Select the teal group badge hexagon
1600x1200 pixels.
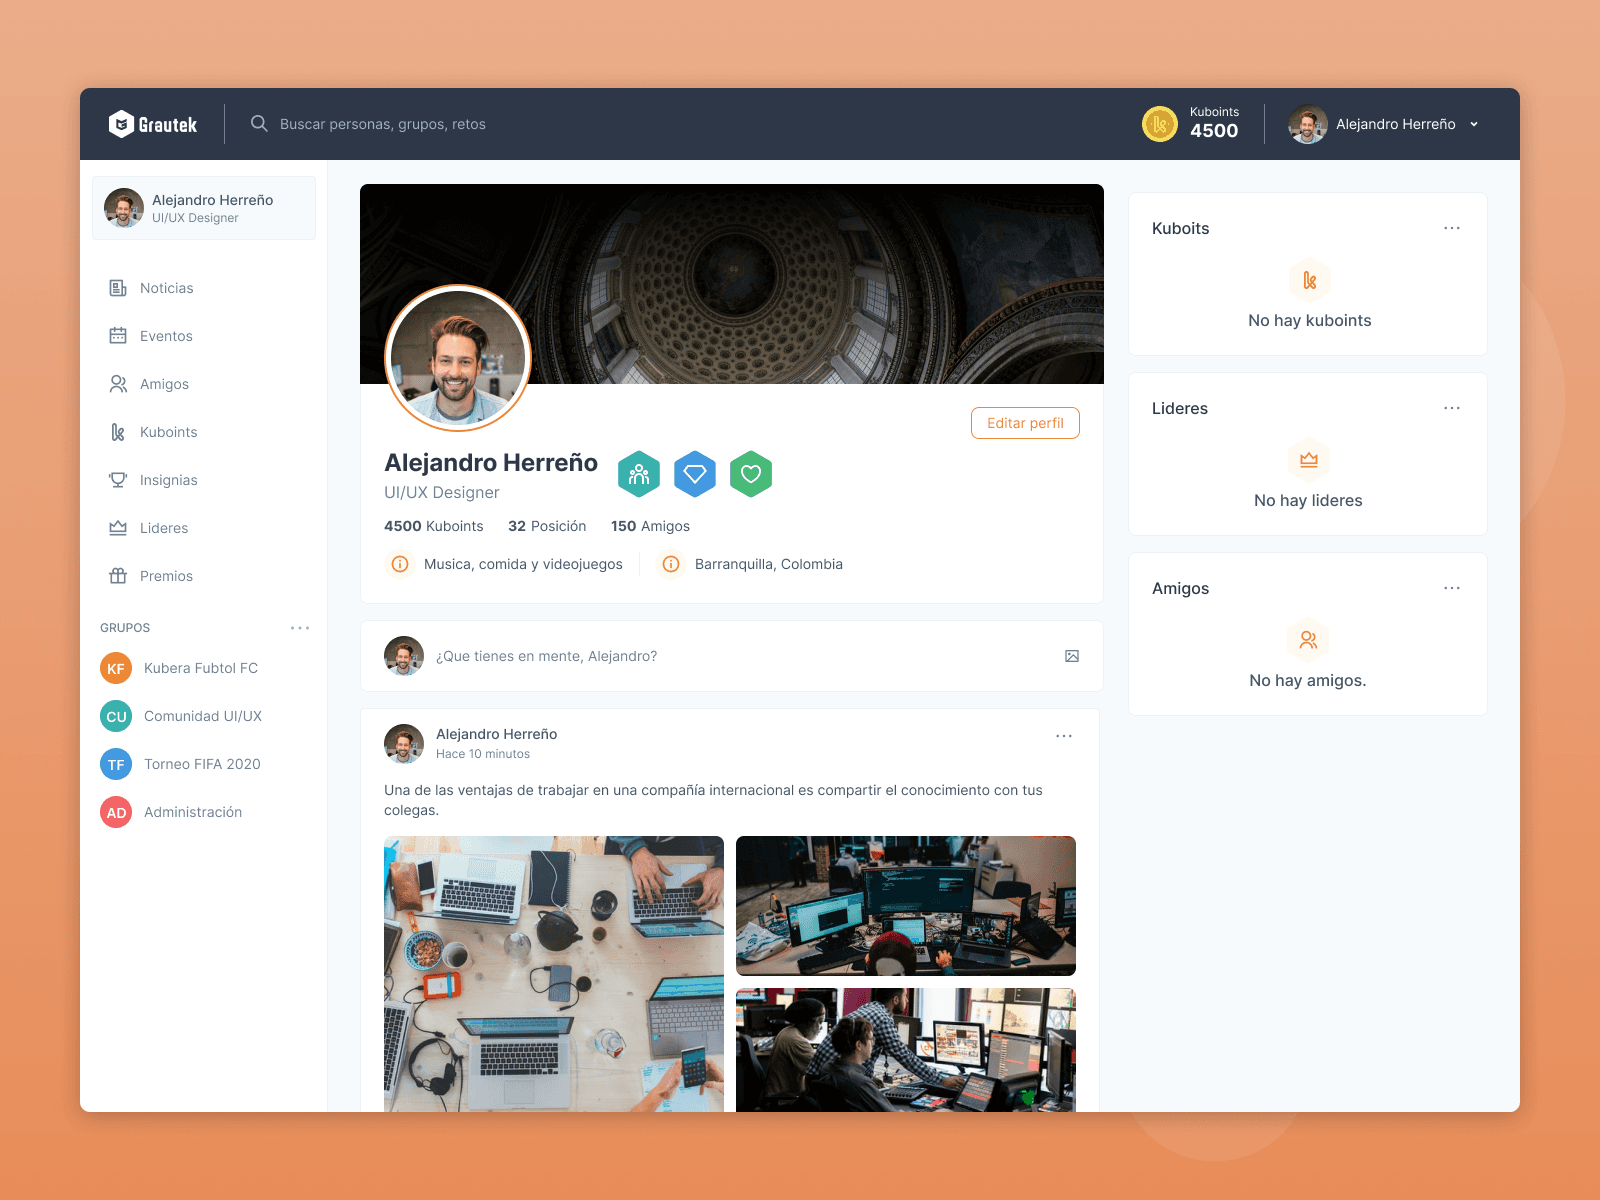pyautogui.click(x=639, y=474)
